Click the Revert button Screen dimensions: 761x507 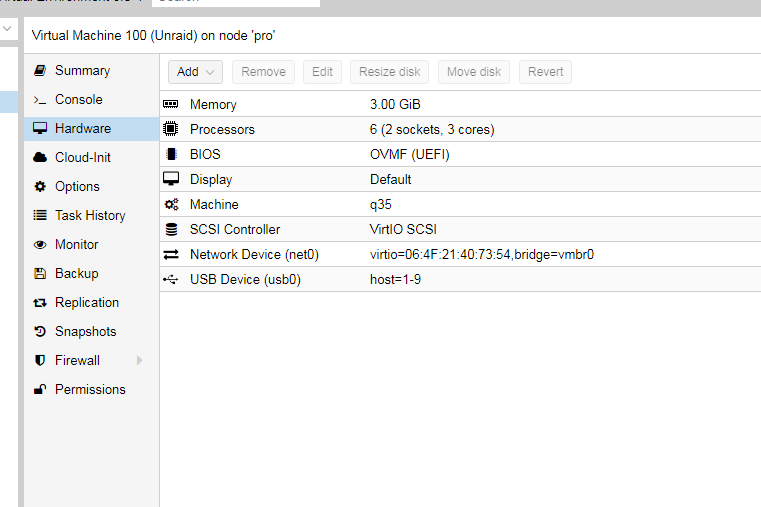546,72
